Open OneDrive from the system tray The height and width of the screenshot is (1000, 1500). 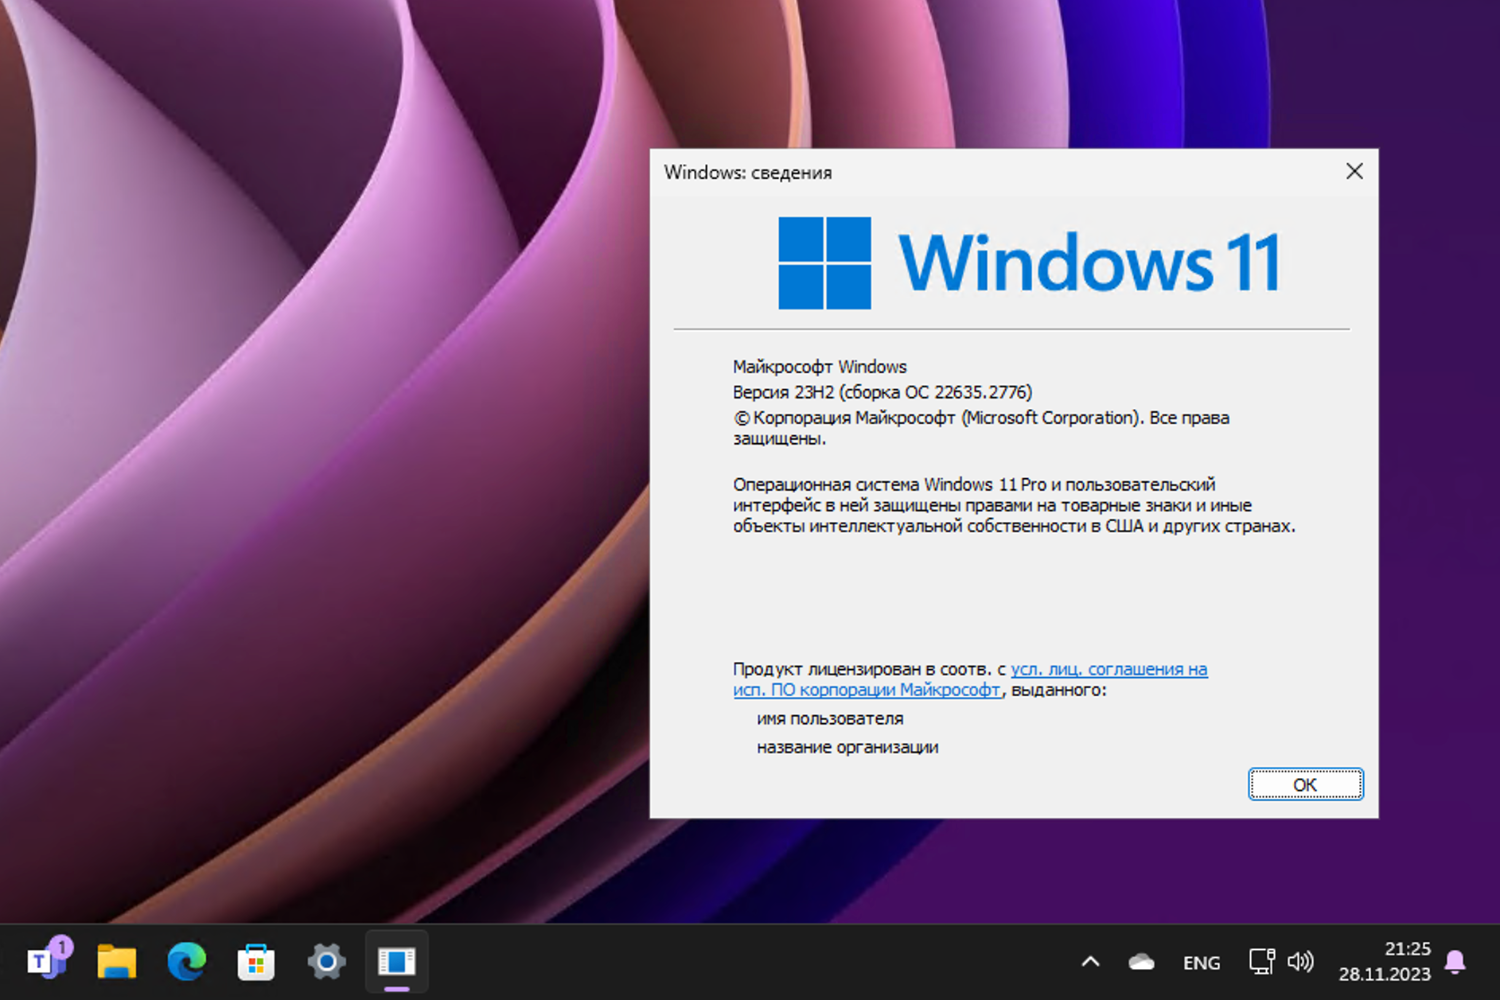coord(1140,962)
